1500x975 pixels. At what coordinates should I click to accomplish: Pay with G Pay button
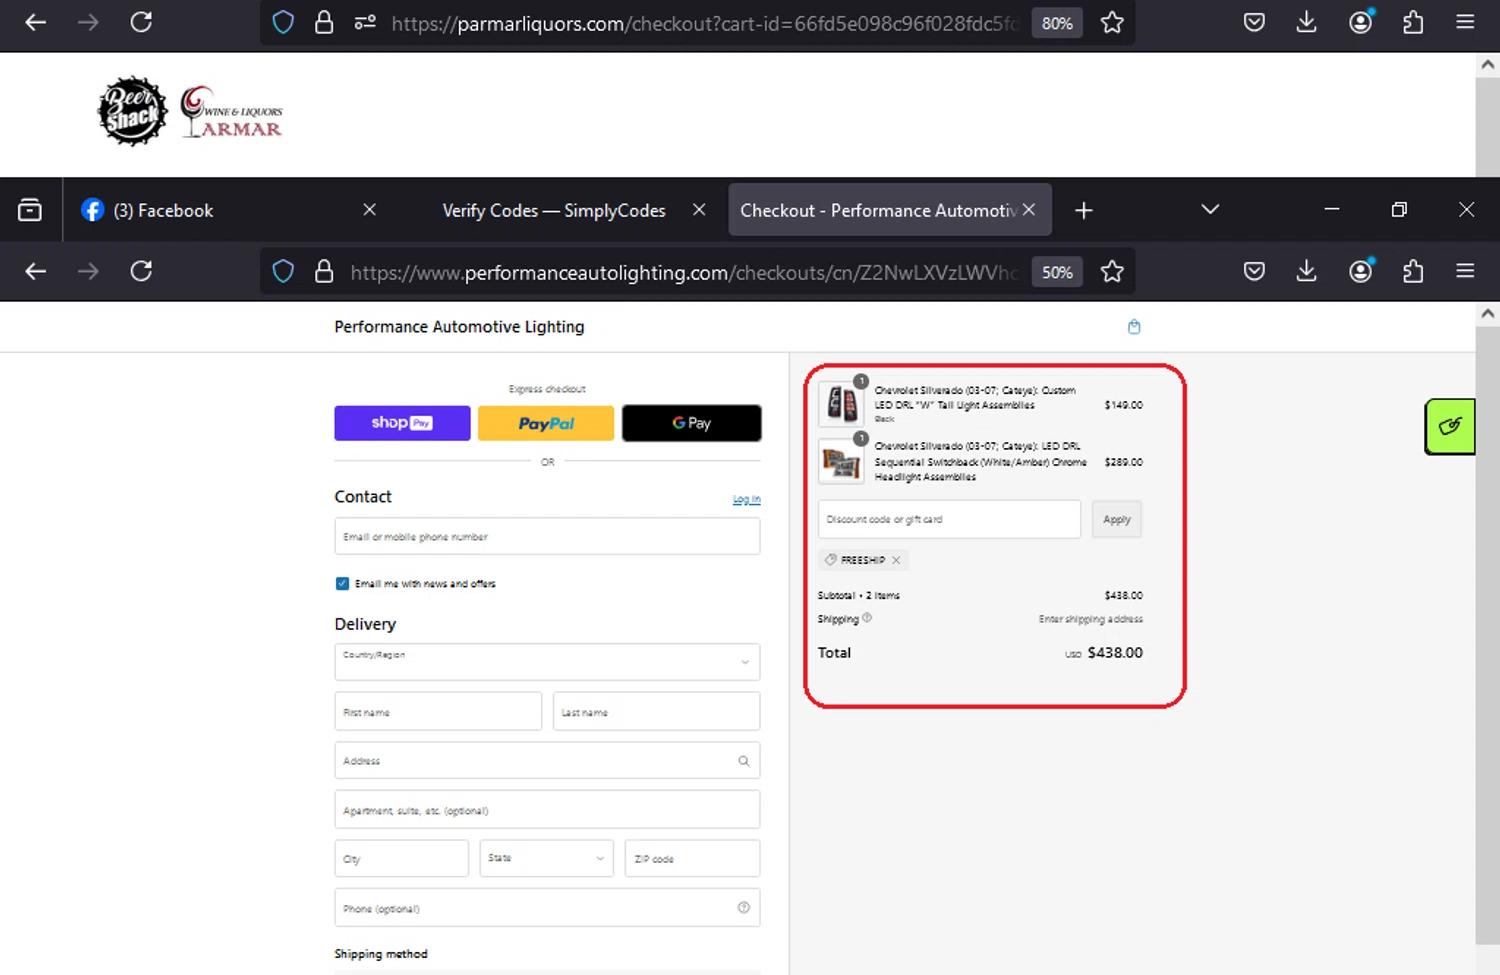[691, 423]
